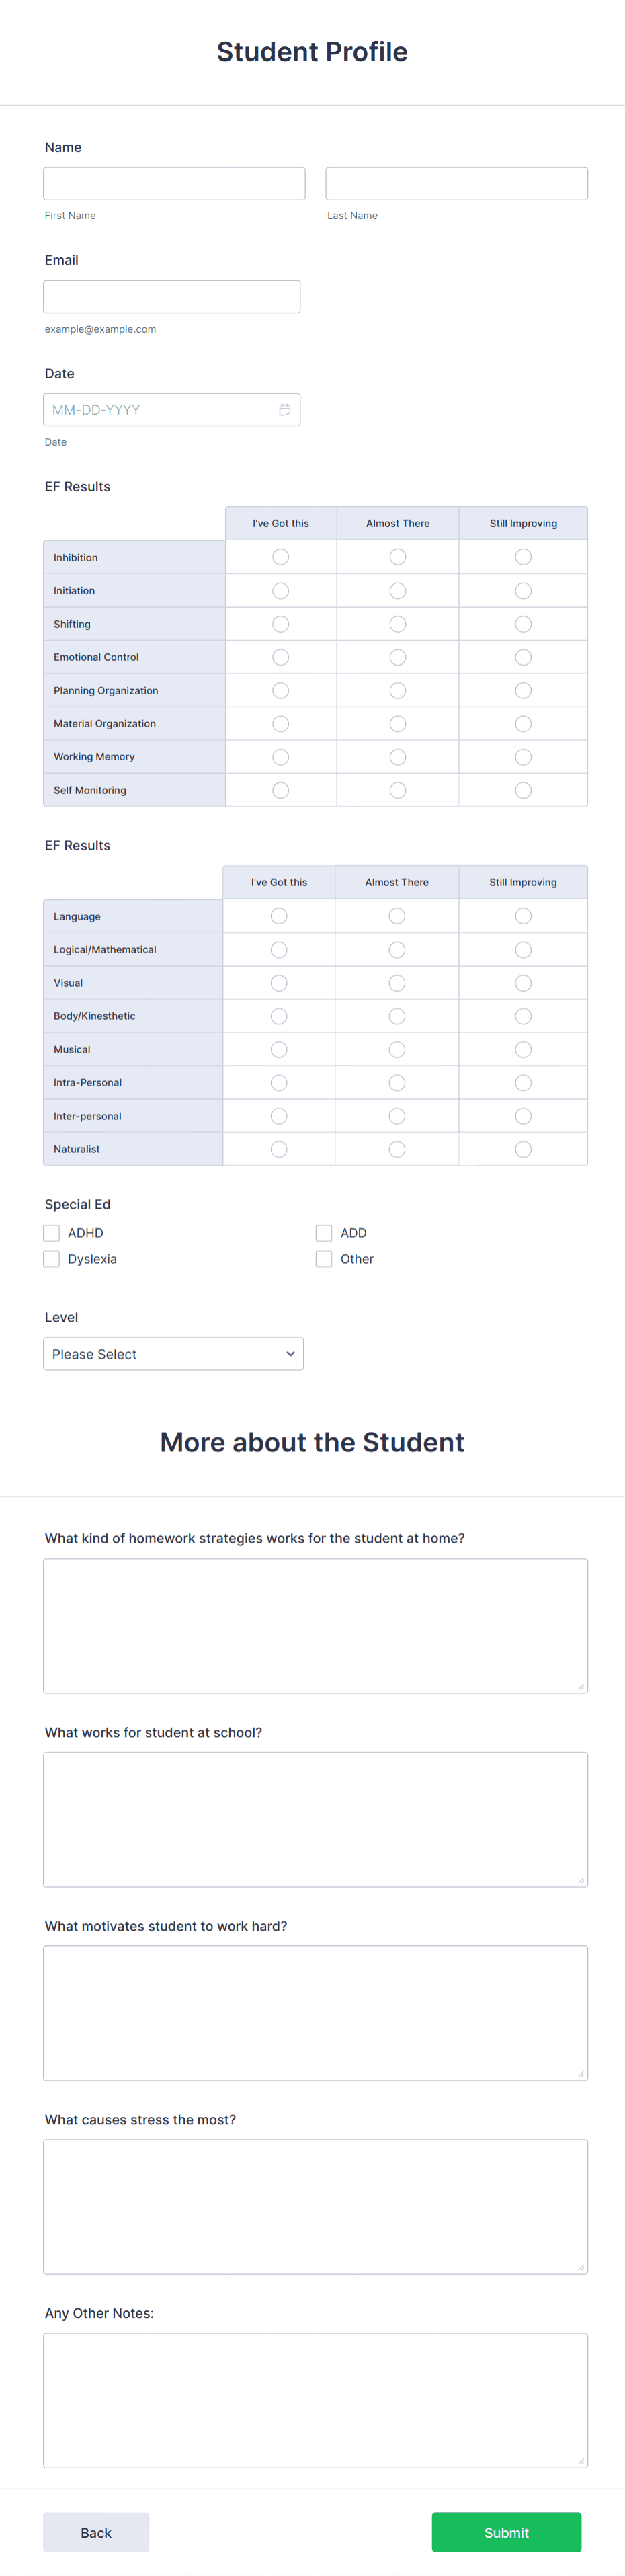Choose "Still Improving" for Naturalist
The height and width of the screenshot is (2576, 625).
pos(523,1148)
